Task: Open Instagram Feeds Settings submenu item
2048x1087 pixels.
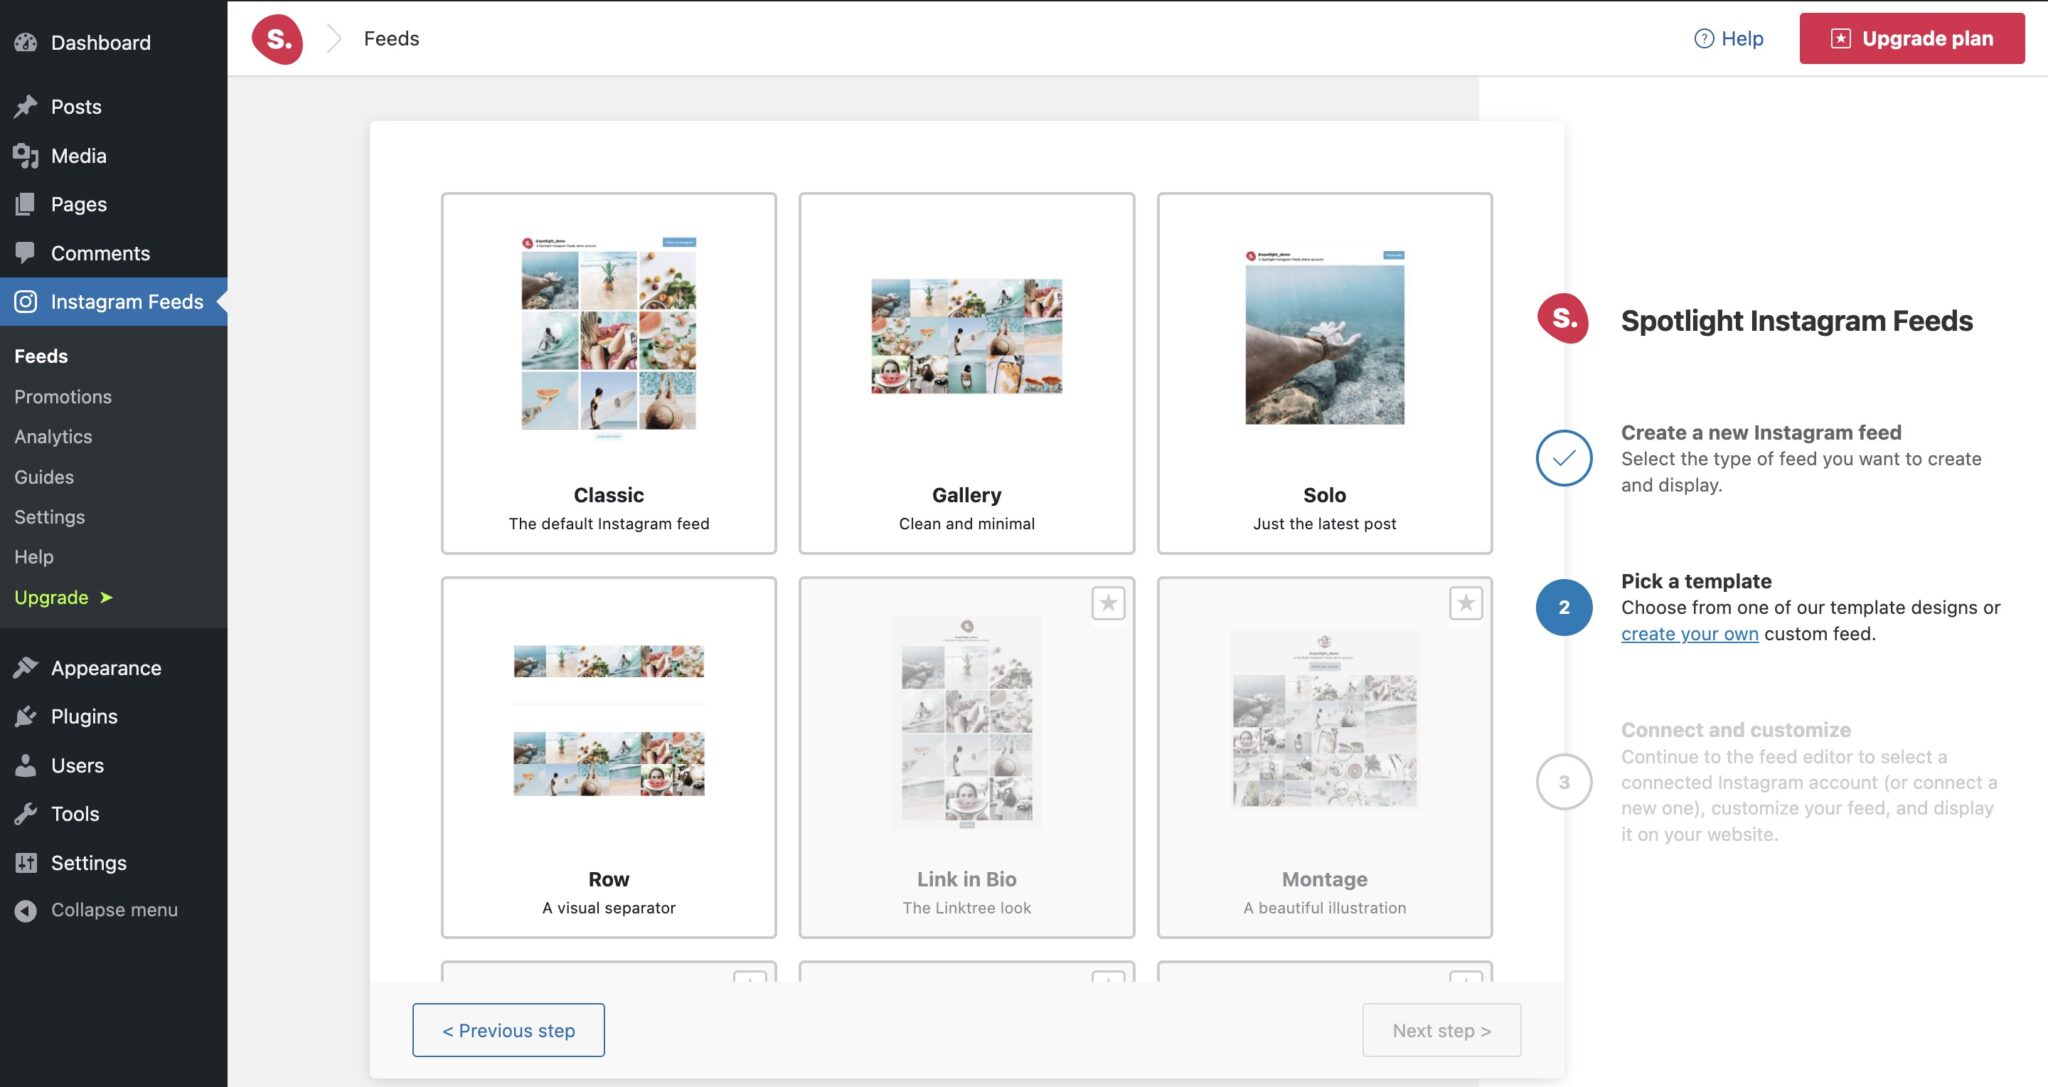Action: 49,516
